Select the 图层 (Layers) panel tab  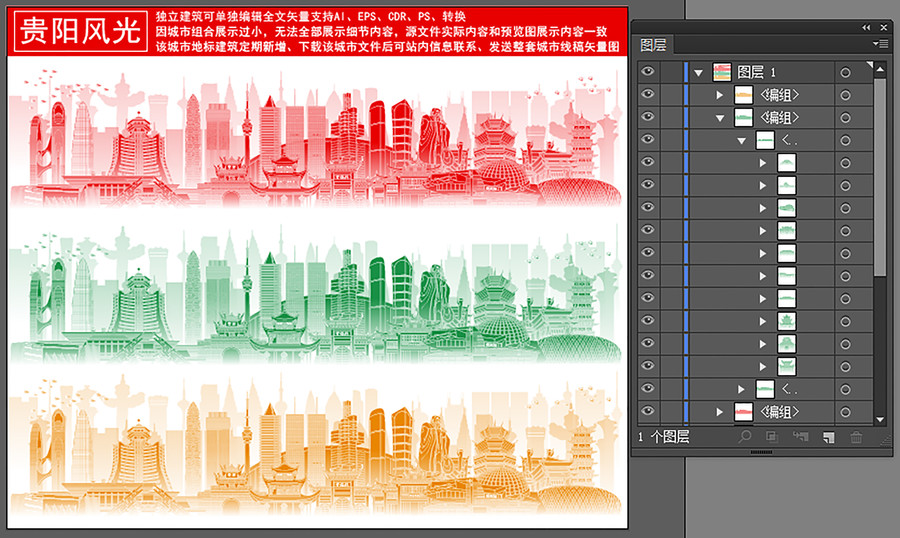[x=654, y=45]
